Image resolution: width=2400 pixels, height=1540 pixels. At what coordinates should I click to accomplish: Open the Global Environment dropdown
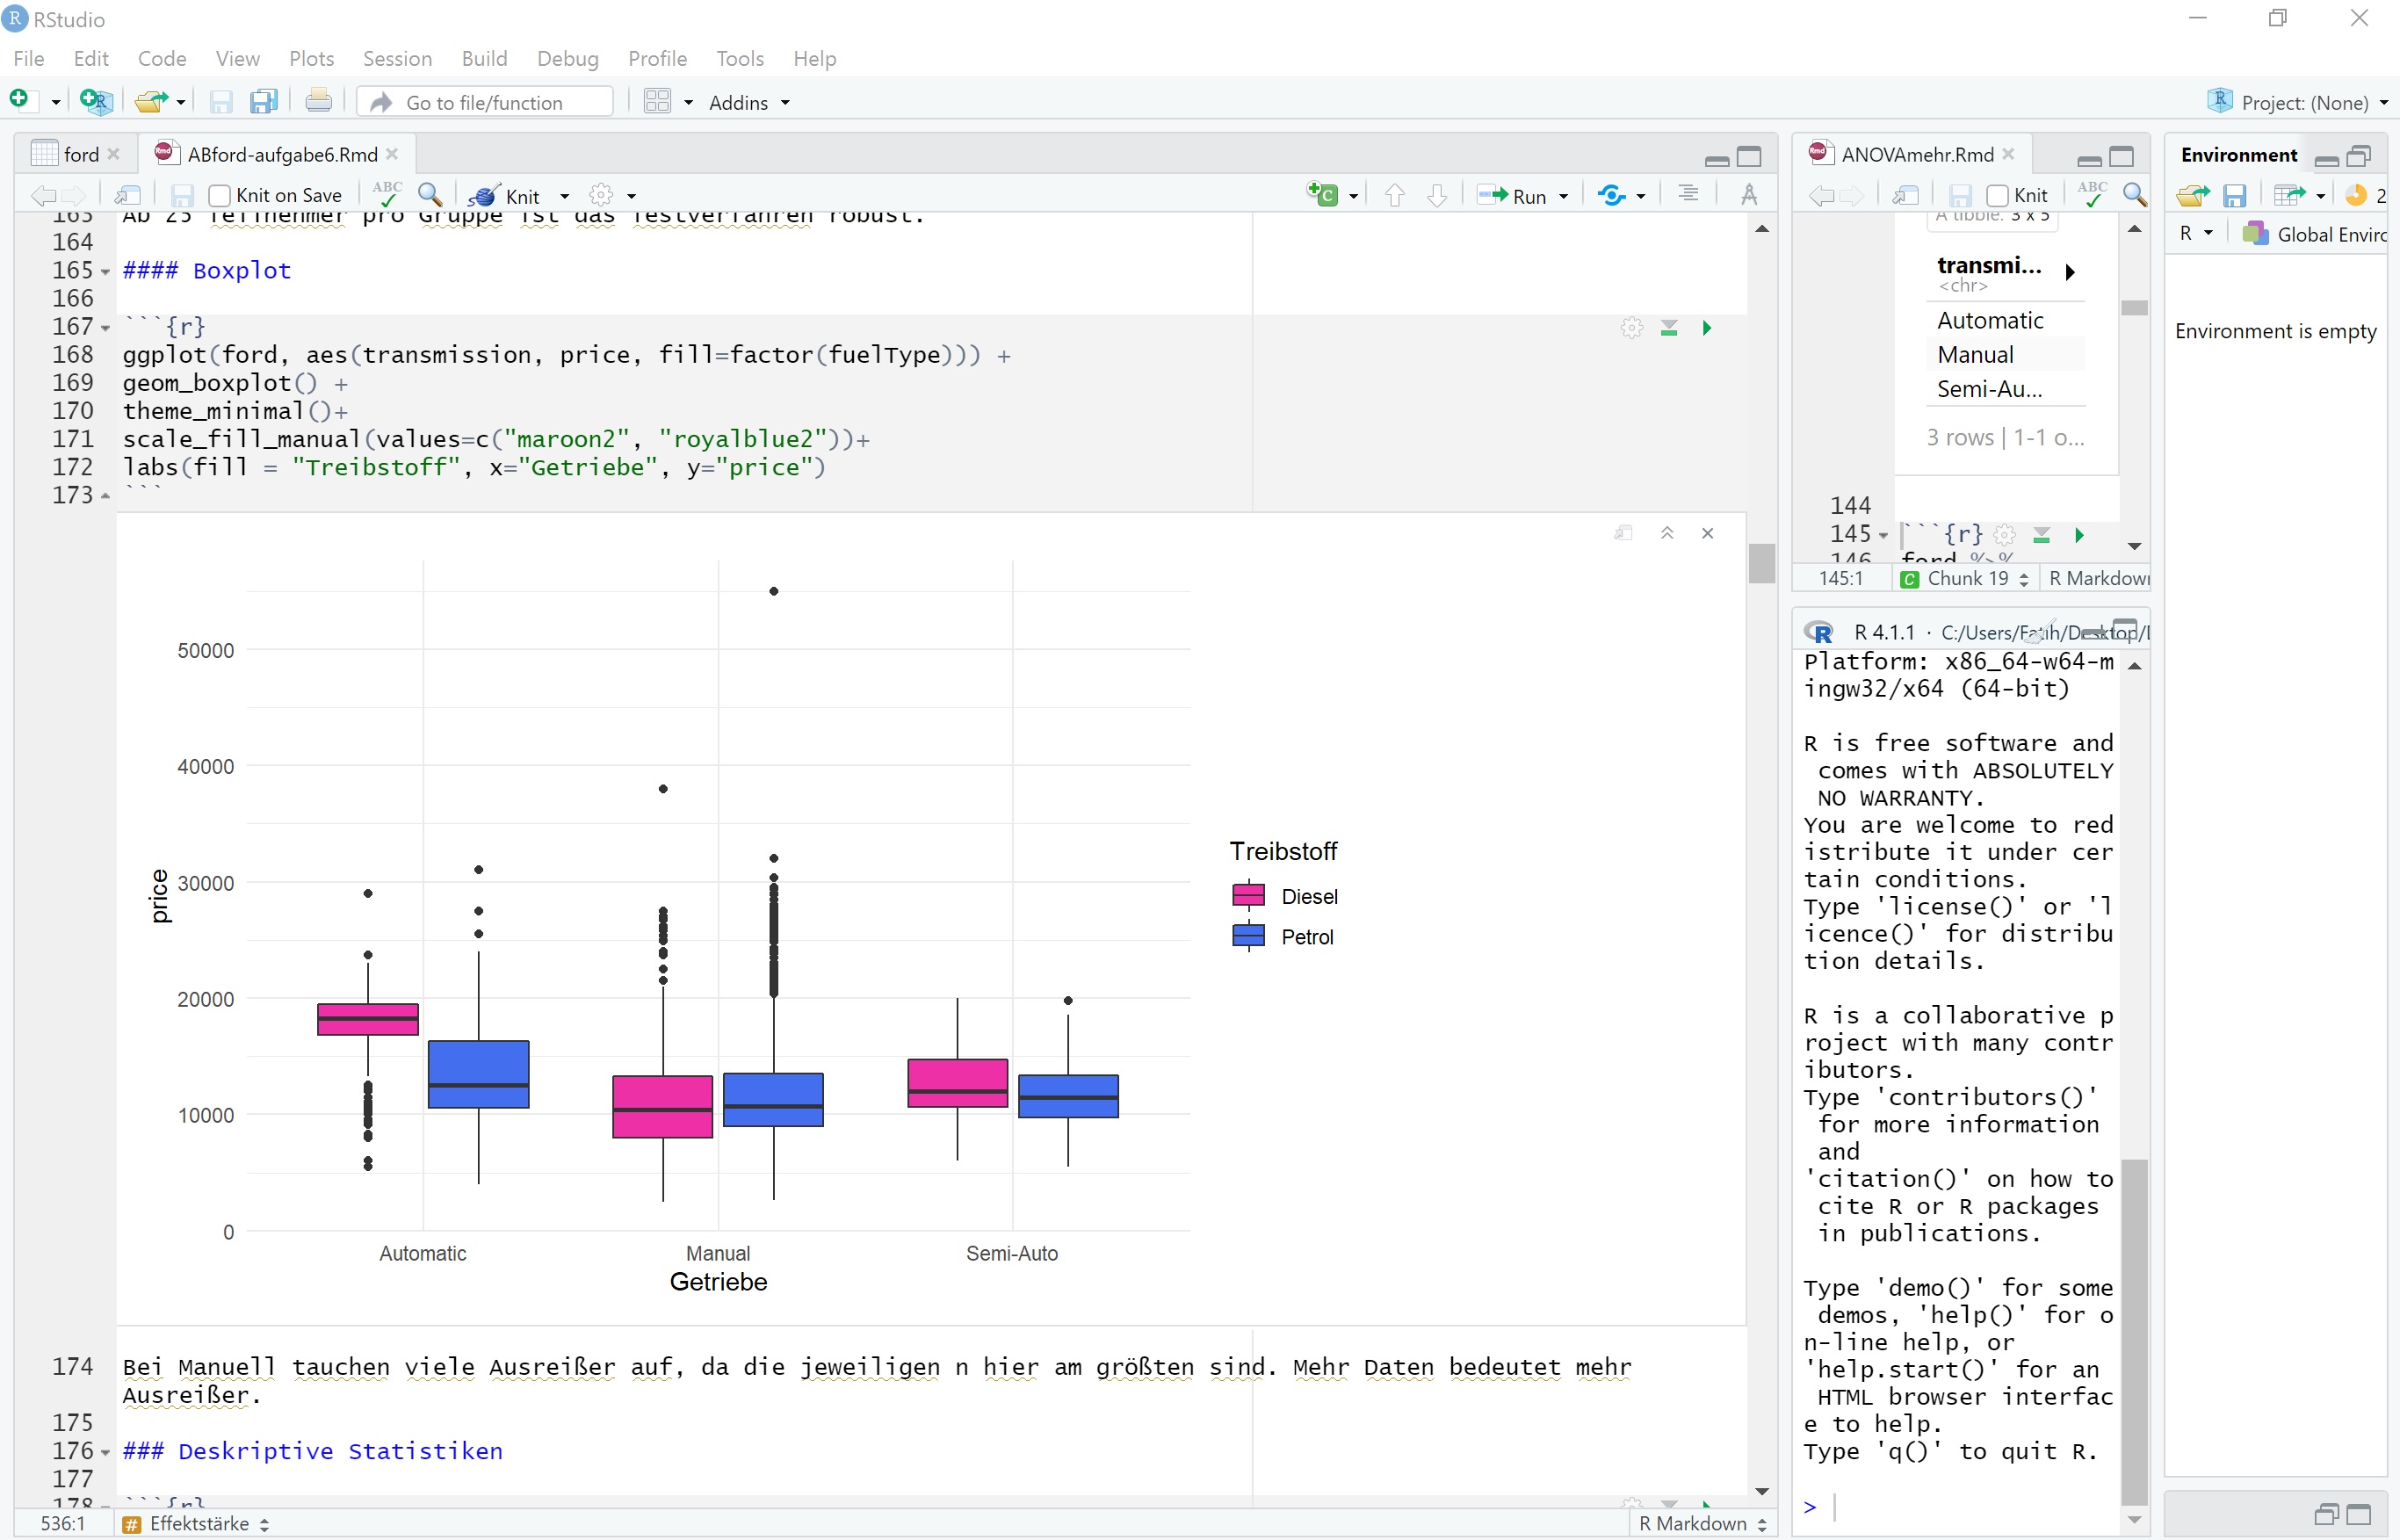[2316, 234]
